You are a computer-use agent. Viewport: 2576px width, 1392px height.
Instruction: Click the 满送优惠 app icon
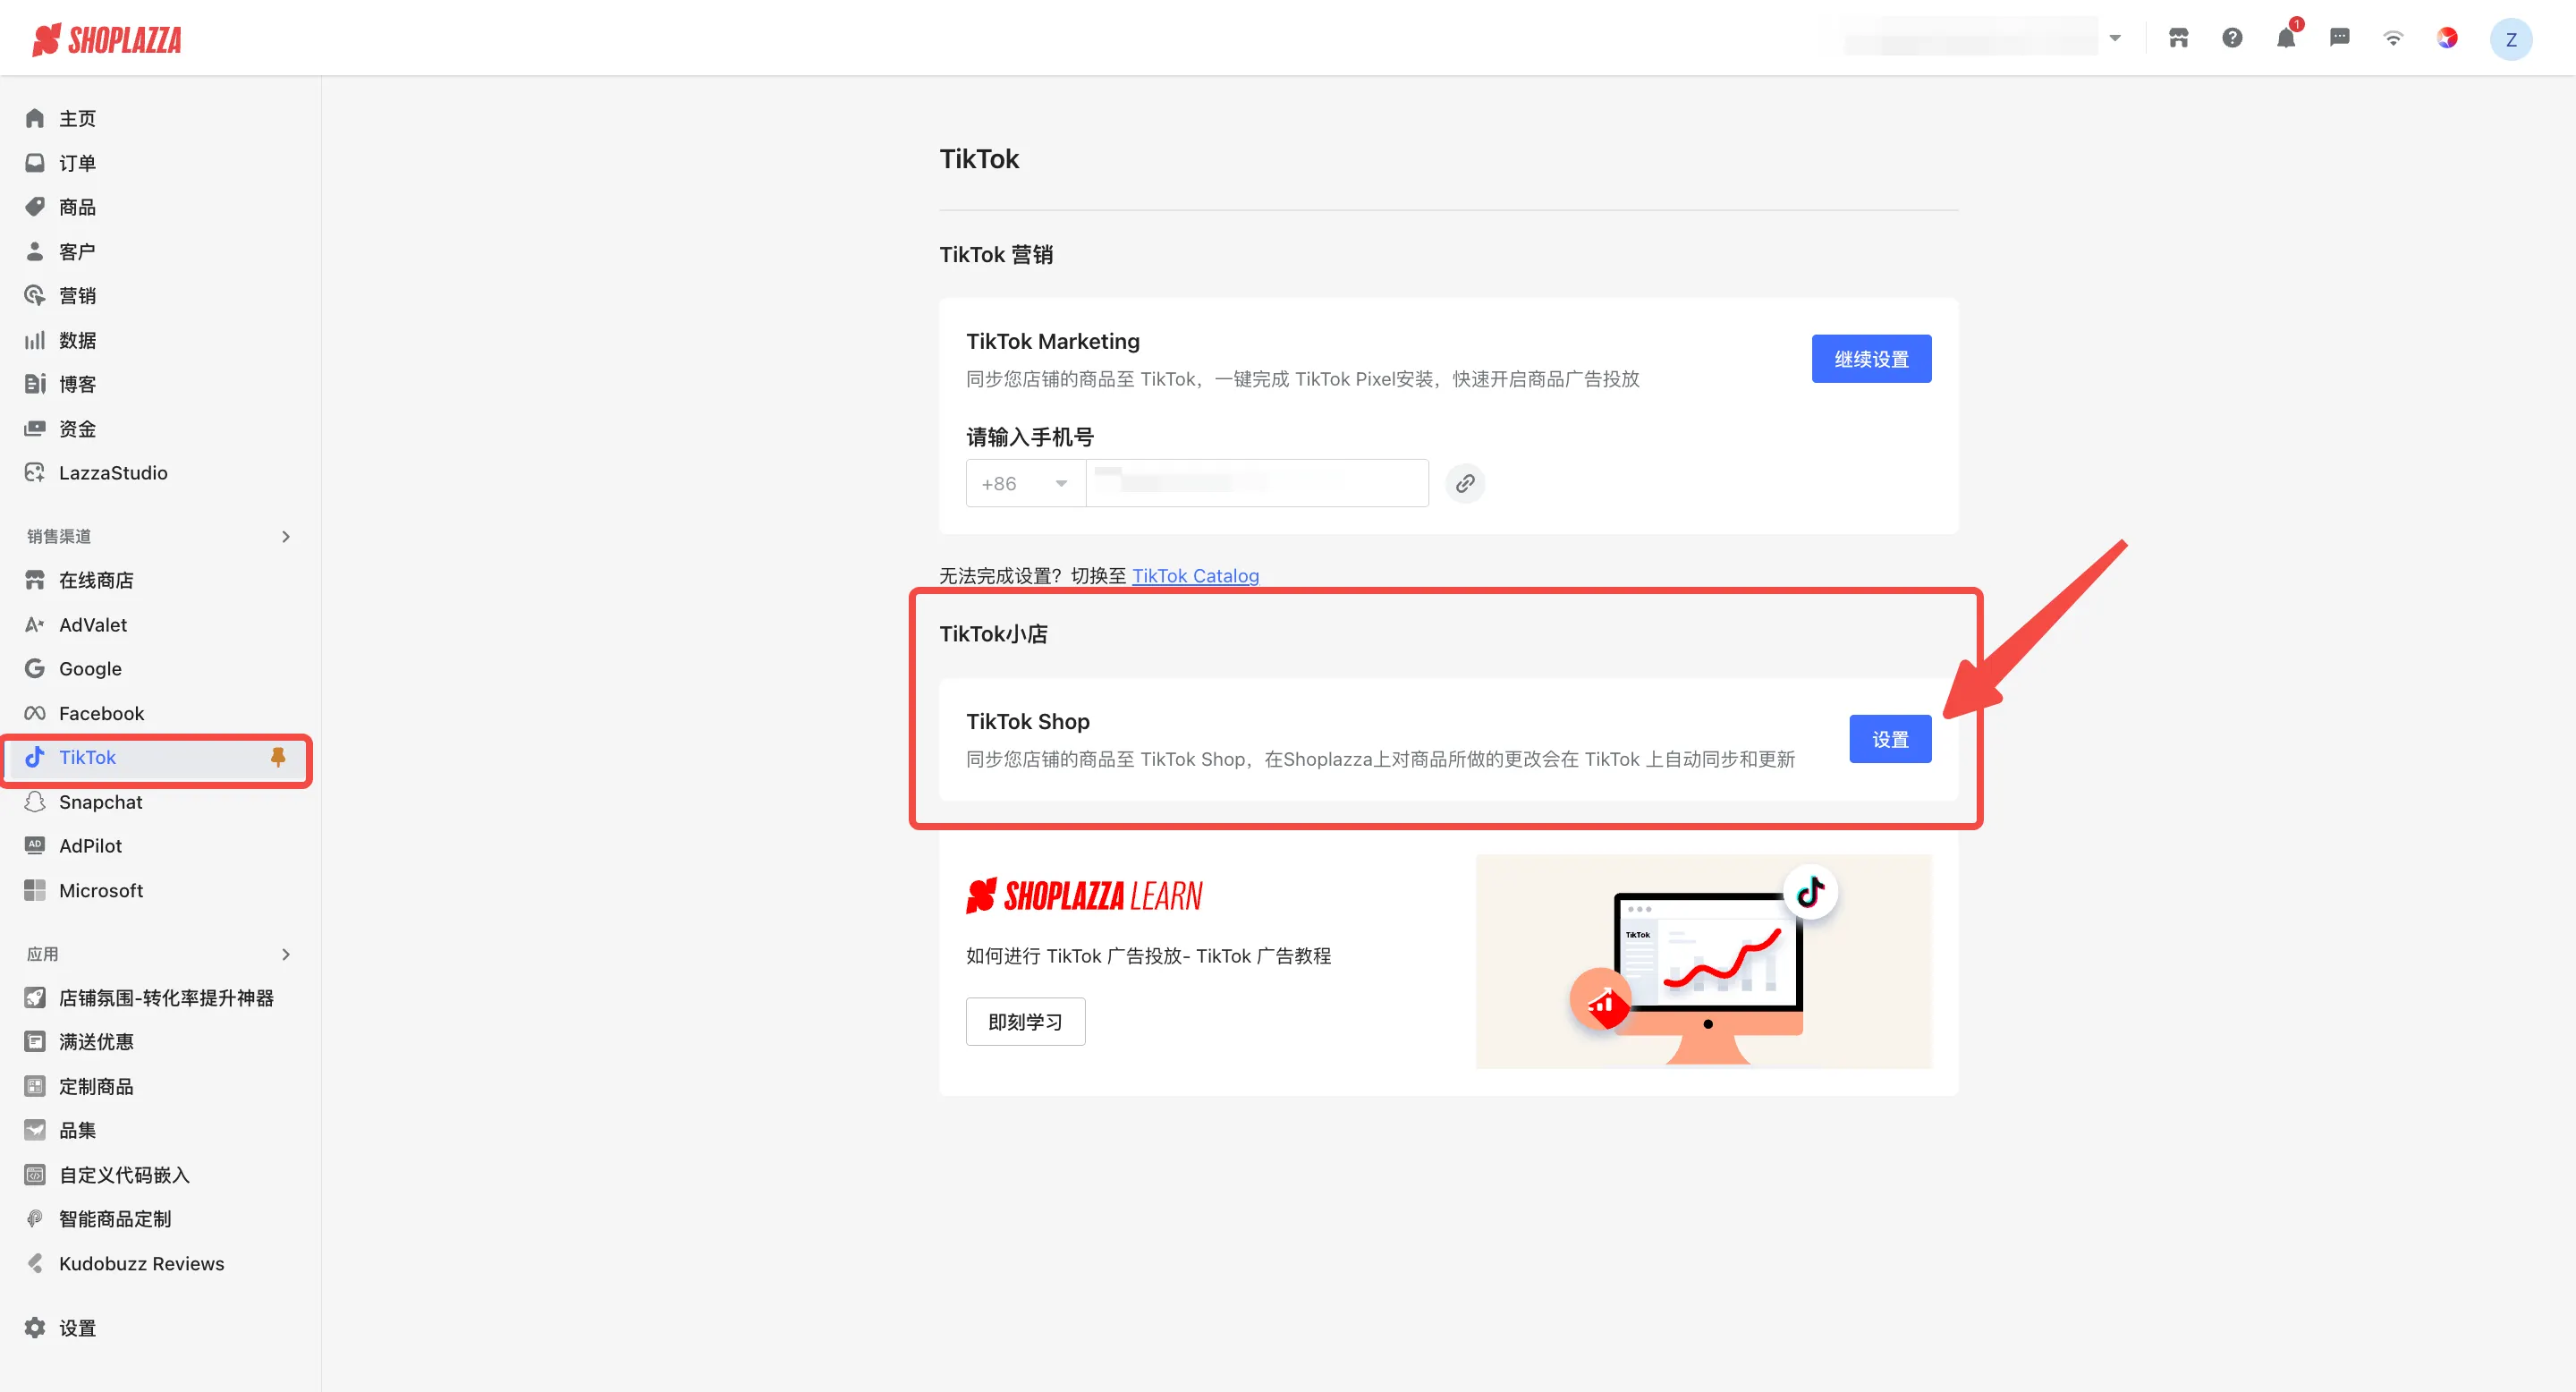coord(35,1042)
